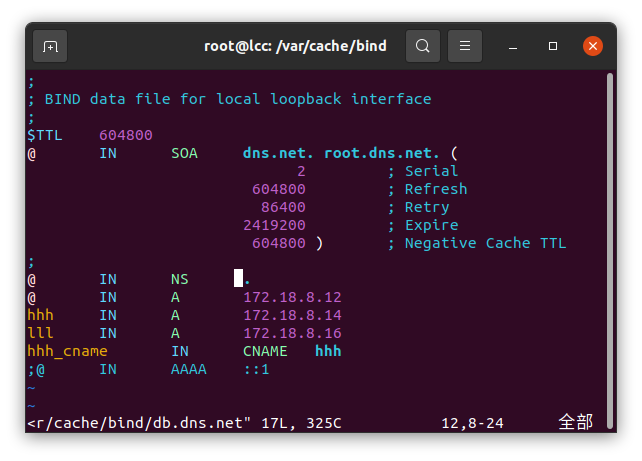Click the IP 172.18.8.12
642x461 pixels.
pos(292,297)
